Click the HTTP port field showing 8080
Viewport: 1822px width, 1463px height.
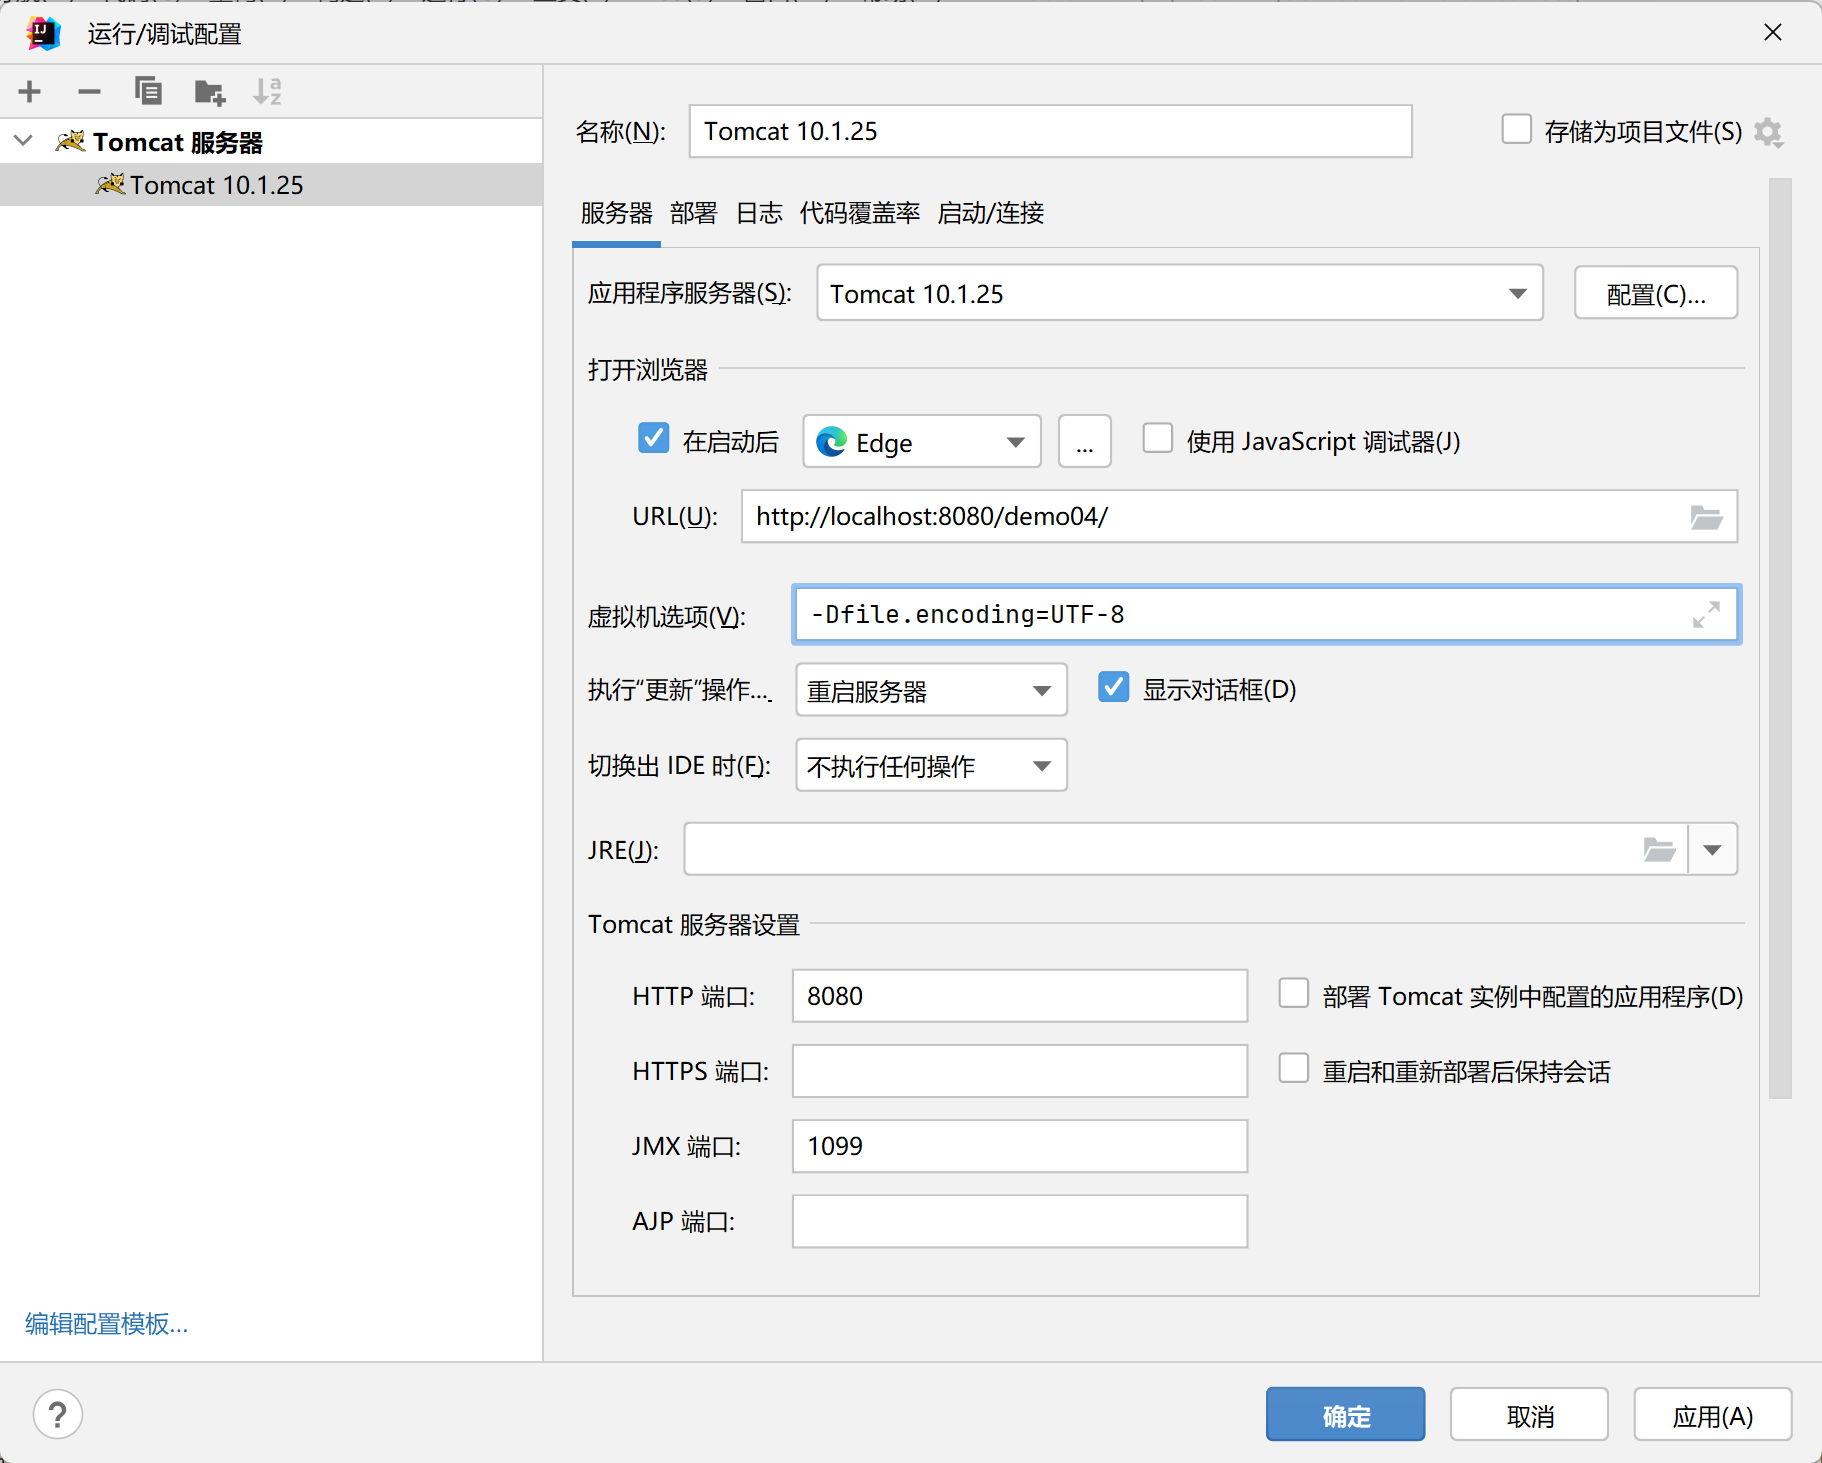pyautogui.click(x=1020, y=996)
